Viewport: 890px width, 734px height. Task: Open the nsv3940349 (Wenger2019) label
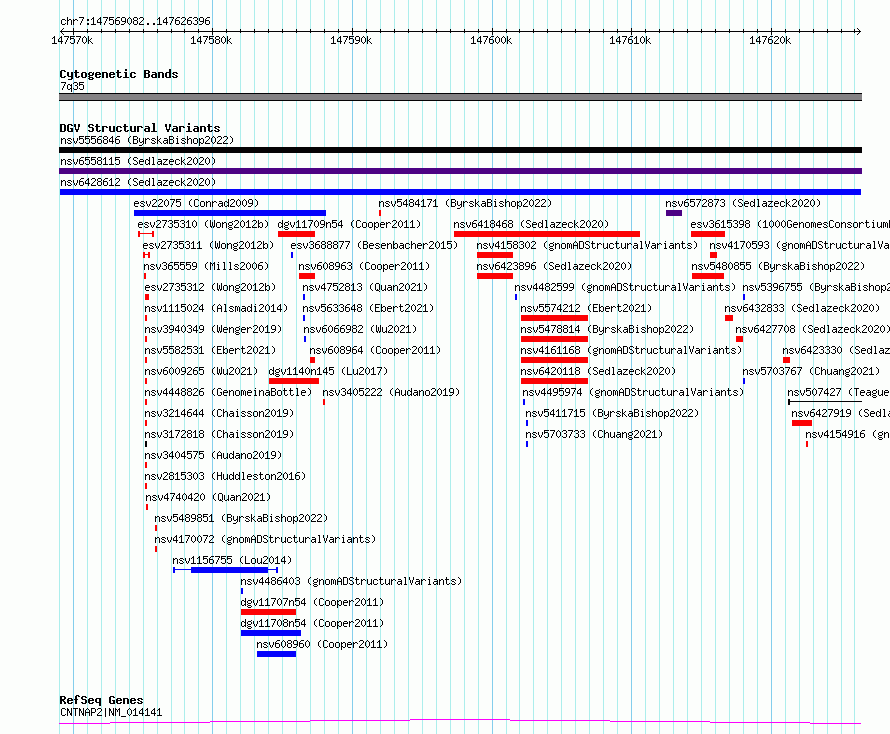213,329
